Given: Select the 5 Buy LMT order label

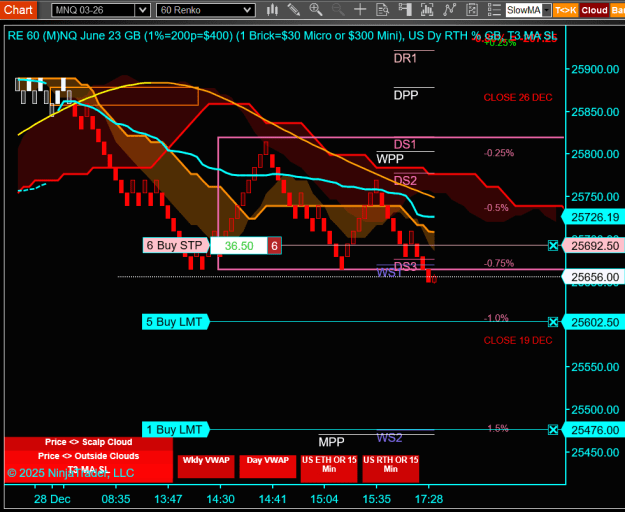Looking at the screenshot, I should [175, 322].
